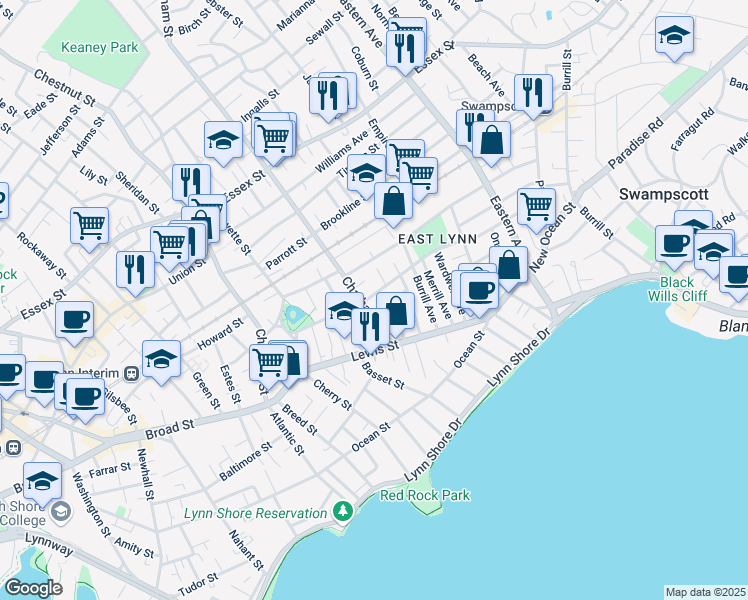Click the Sheridan St label
Viewport: 748px width, 600px height.
click(137, 193)
